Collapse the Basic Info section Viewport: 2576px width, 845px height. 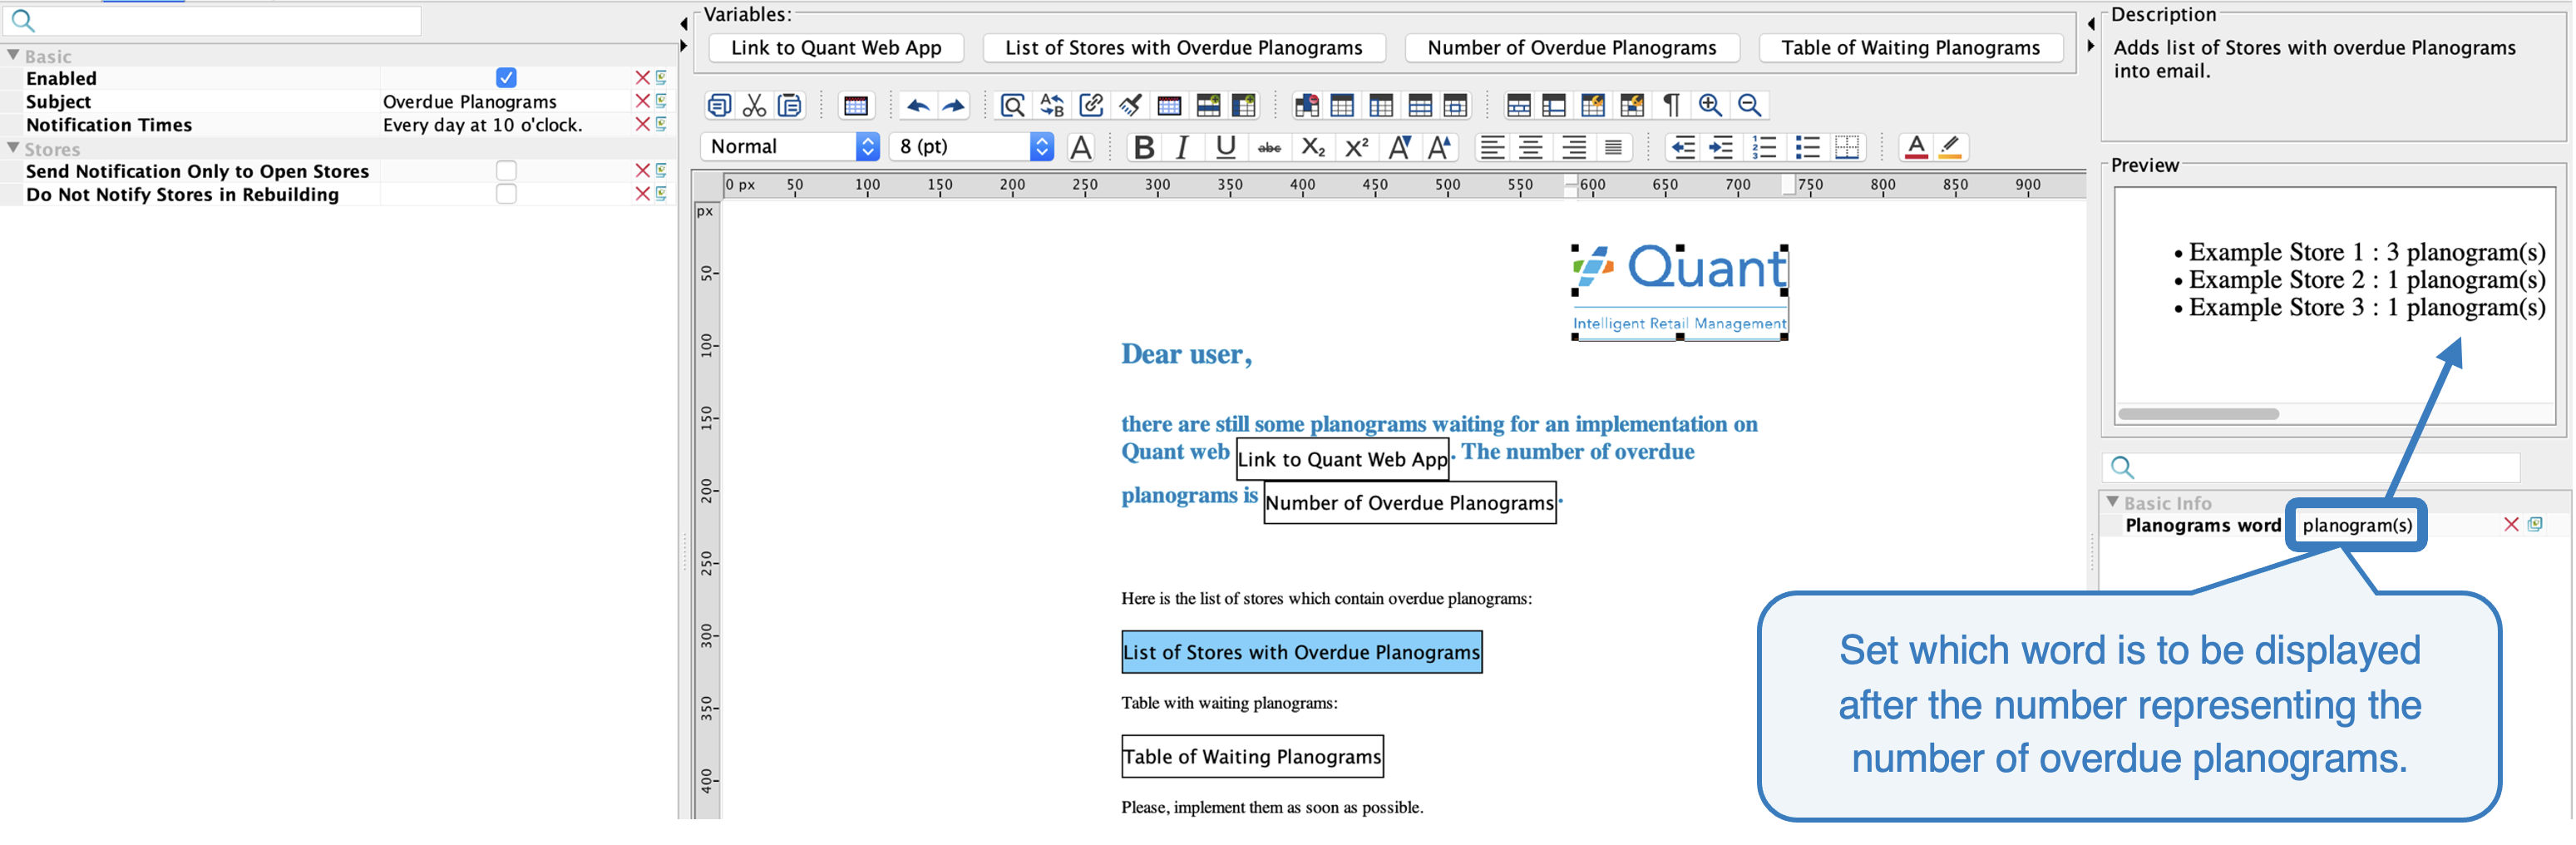[x=2113, y=502]
